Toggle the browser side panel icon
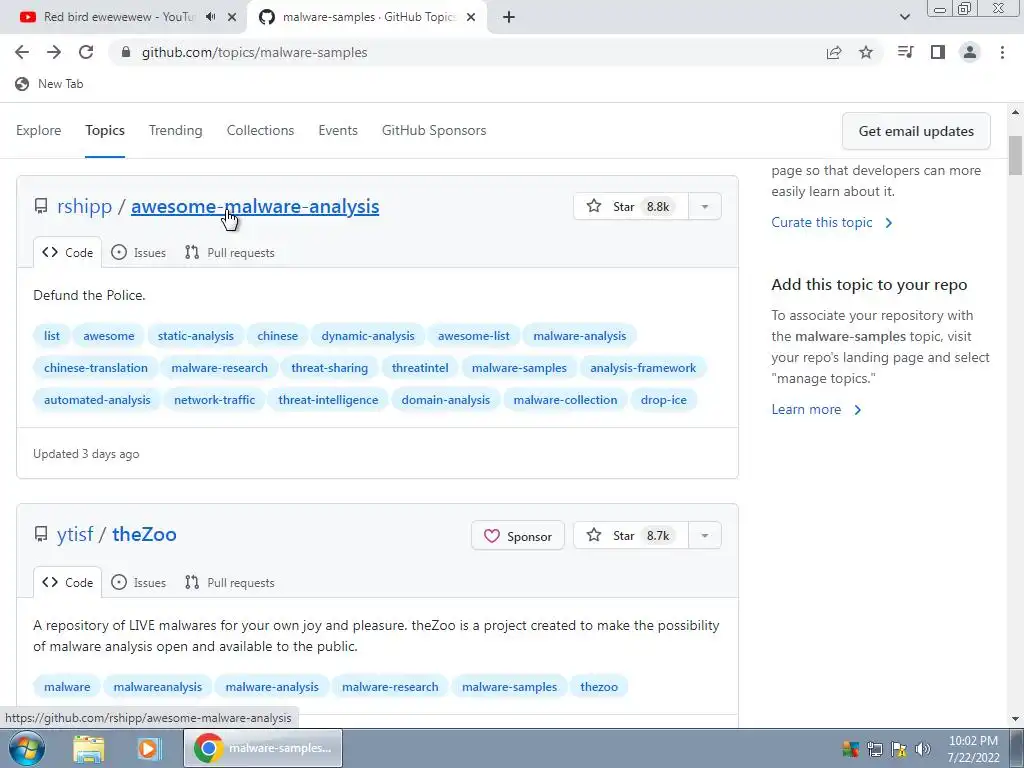 tap(938, 52)
